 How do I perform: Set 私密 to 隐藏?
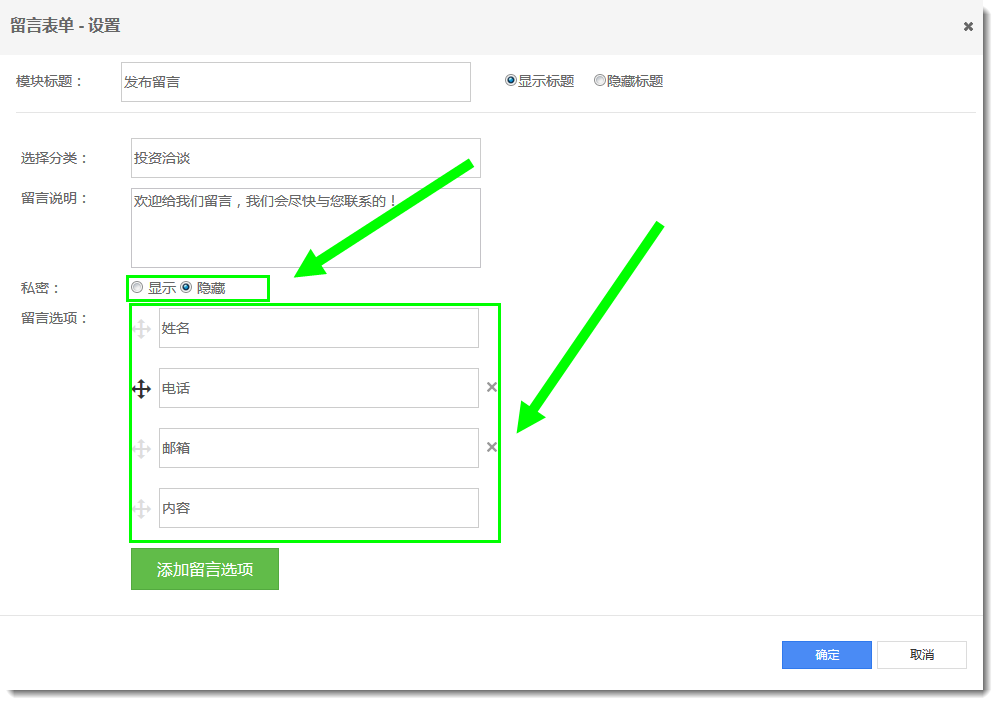pyautogui.click(x=186, y=288)
